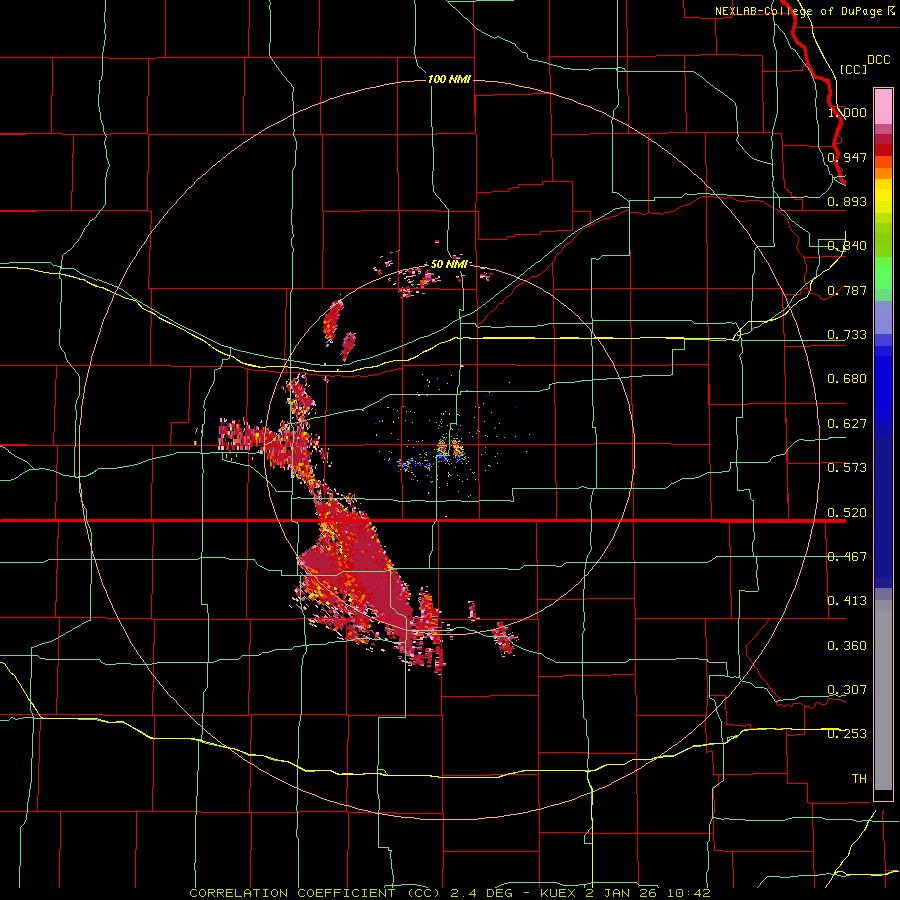Click the TH threshold label
This screenshot has width=900, height=900.
pos(859,779)
